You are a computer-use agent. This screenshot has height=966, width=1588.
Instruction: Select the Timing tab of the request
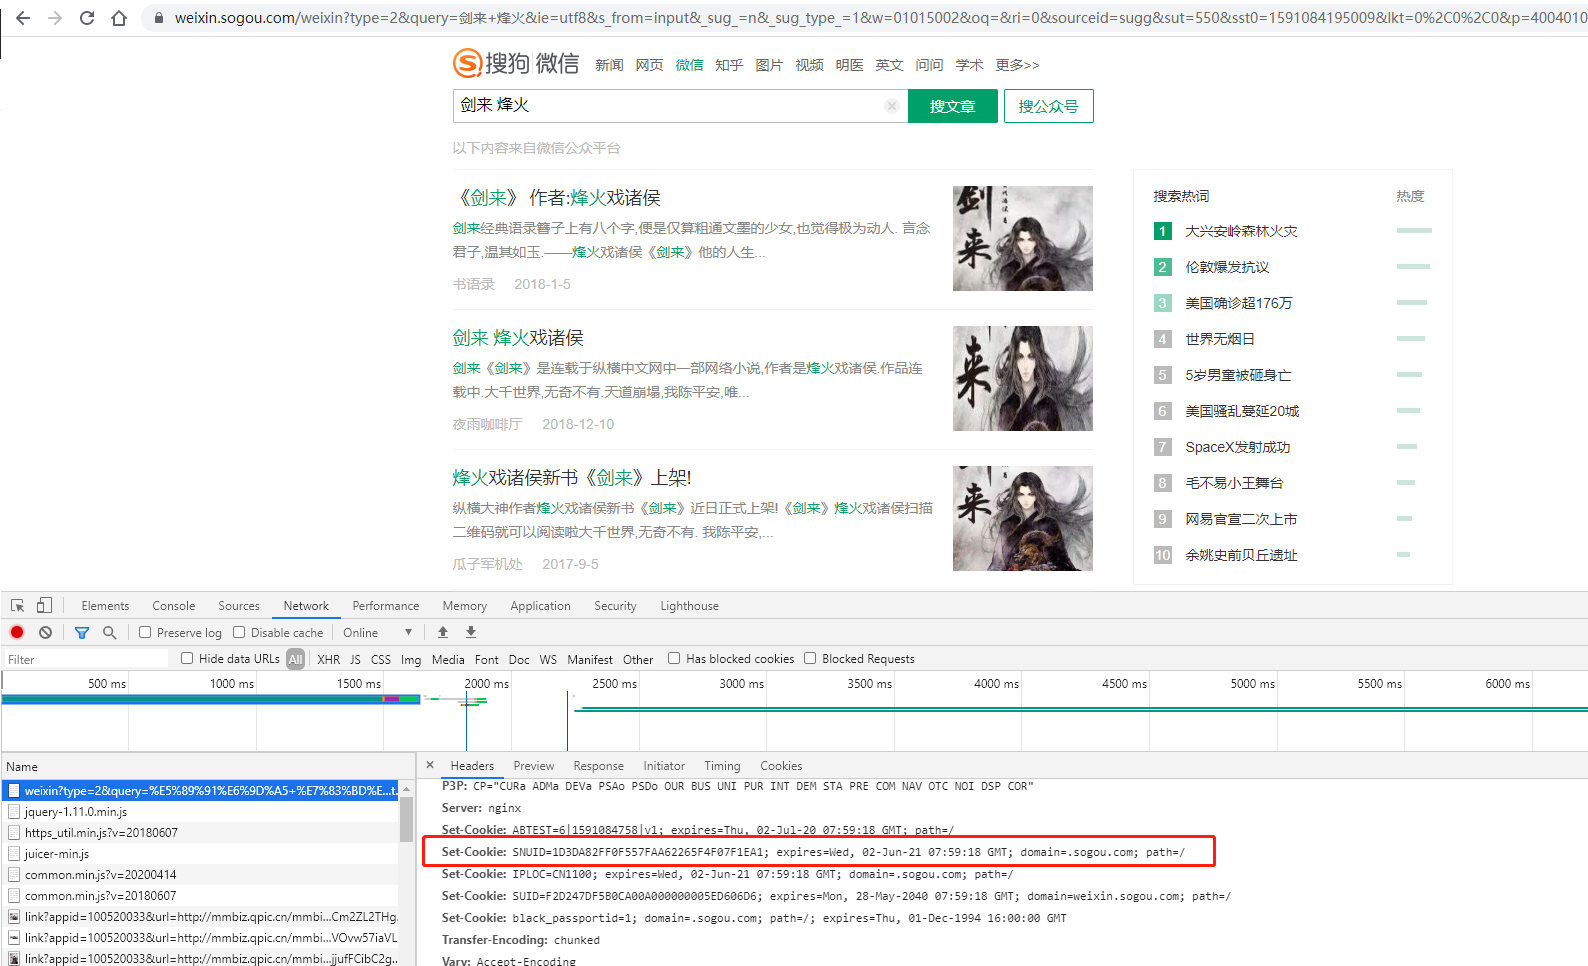point(722,766)
